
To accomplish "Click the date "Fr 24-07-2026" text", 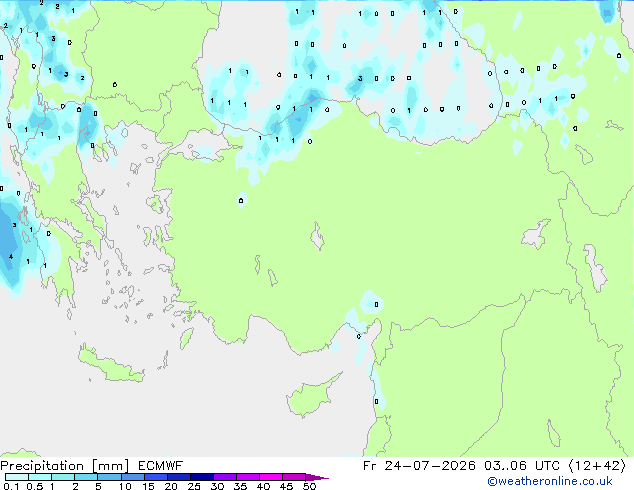I will [x=419, y=466].
